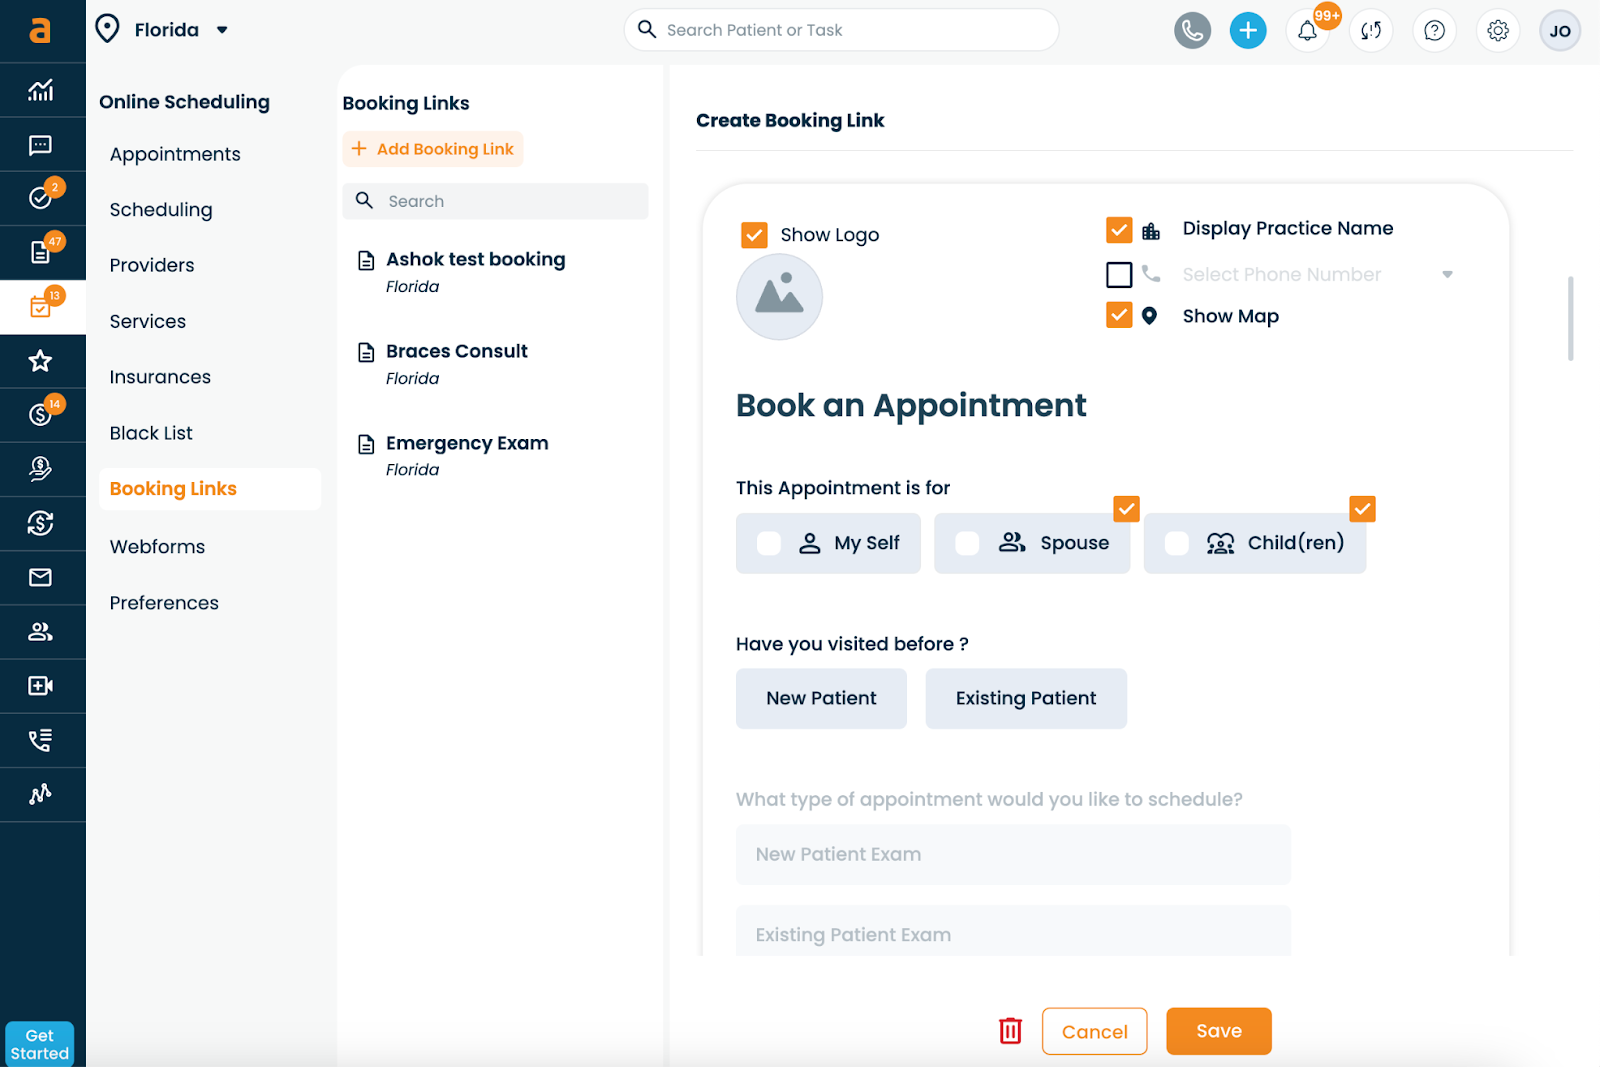This screenshot has width=1600, height=1067.
Task: Open settings gear in top bar
Action: pyautogui.click(x=1497, y=31)
